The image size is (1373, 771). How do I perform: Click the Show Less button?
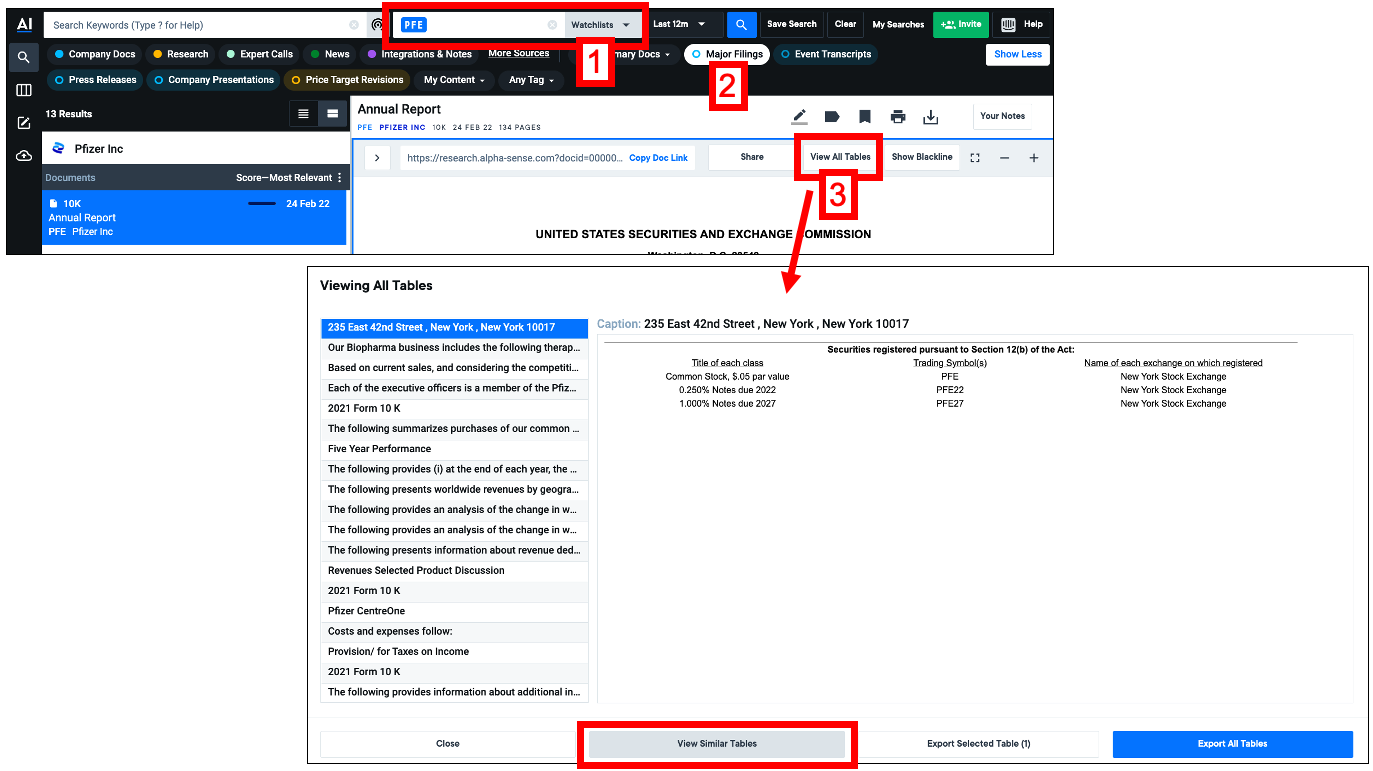pyautogui.click(x=1018, y=54)
